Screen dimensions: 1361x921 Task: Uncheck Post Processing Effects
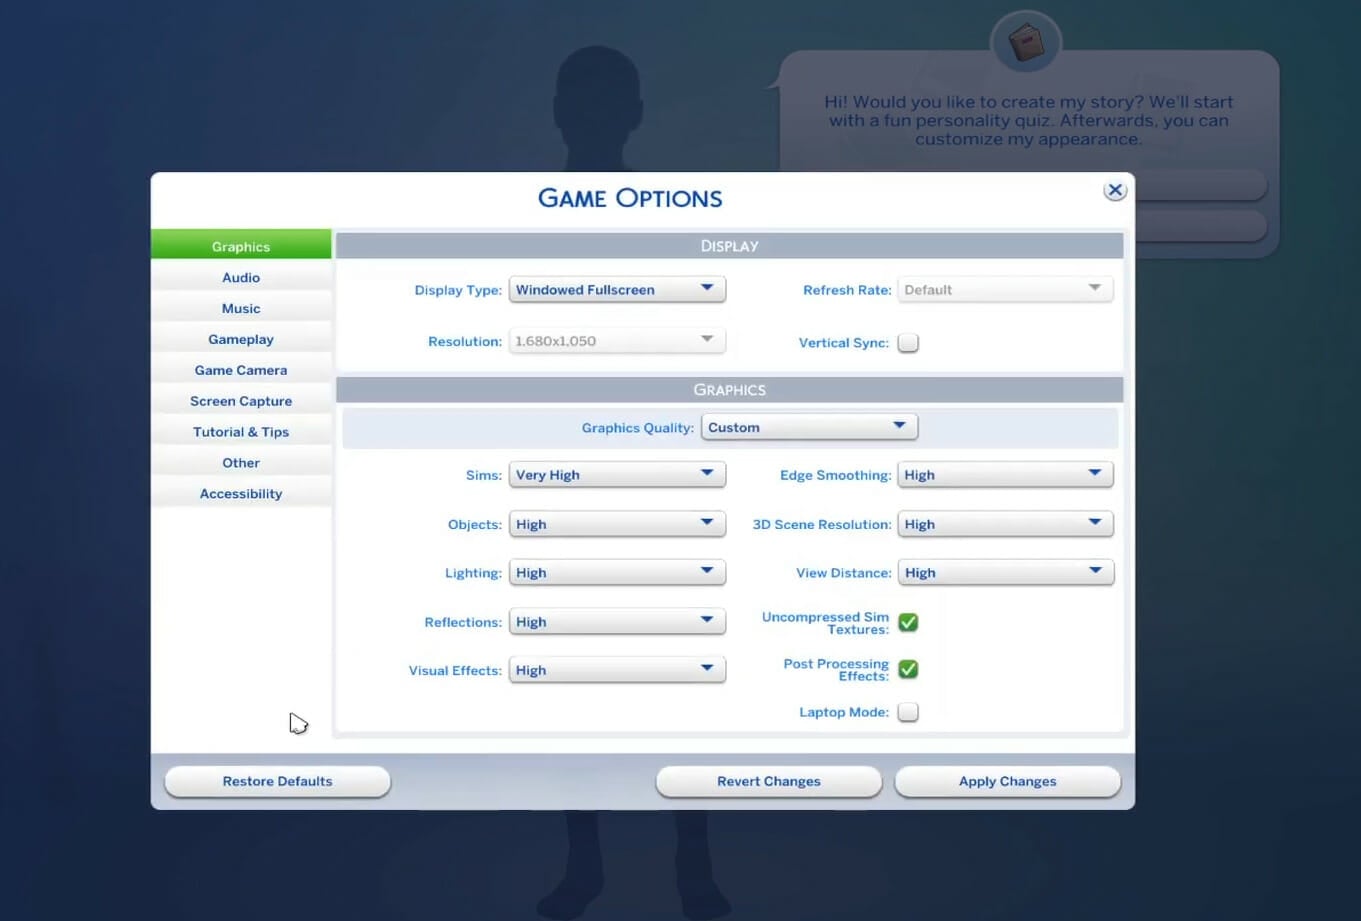[907, 668]
